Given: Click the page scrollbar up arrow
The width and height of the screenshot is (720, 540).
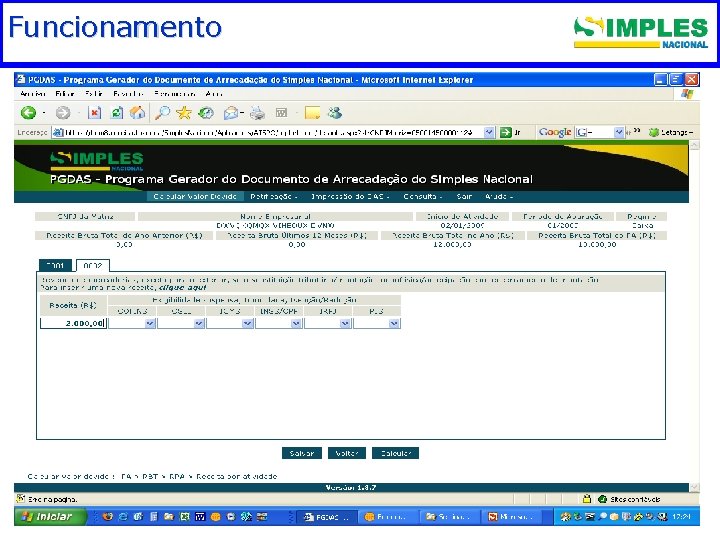Looking at the screenshot, I should click(694, 145).
